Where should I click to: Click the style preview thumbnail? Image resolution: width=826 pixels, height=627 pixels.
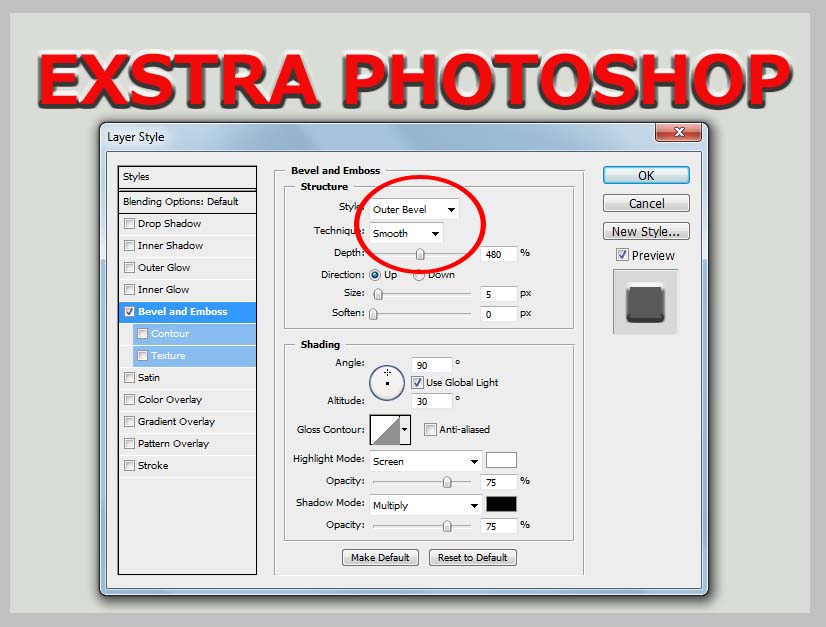(645, 302)
